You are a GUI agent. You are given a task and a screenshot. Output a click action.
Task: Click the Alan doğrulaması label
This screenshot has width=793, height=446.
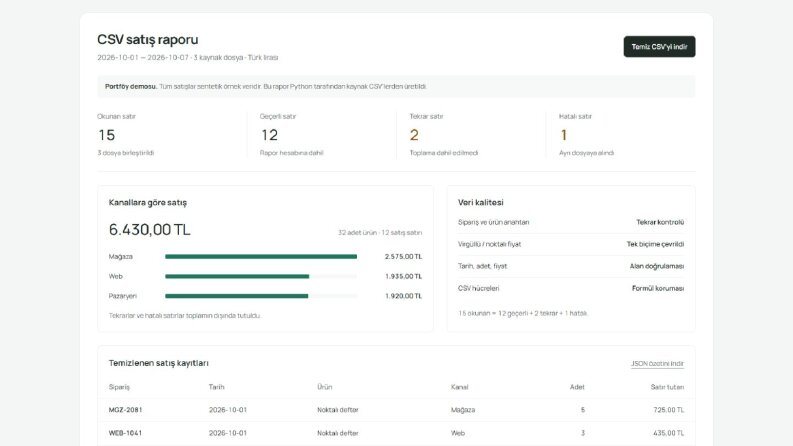[657, 266]
